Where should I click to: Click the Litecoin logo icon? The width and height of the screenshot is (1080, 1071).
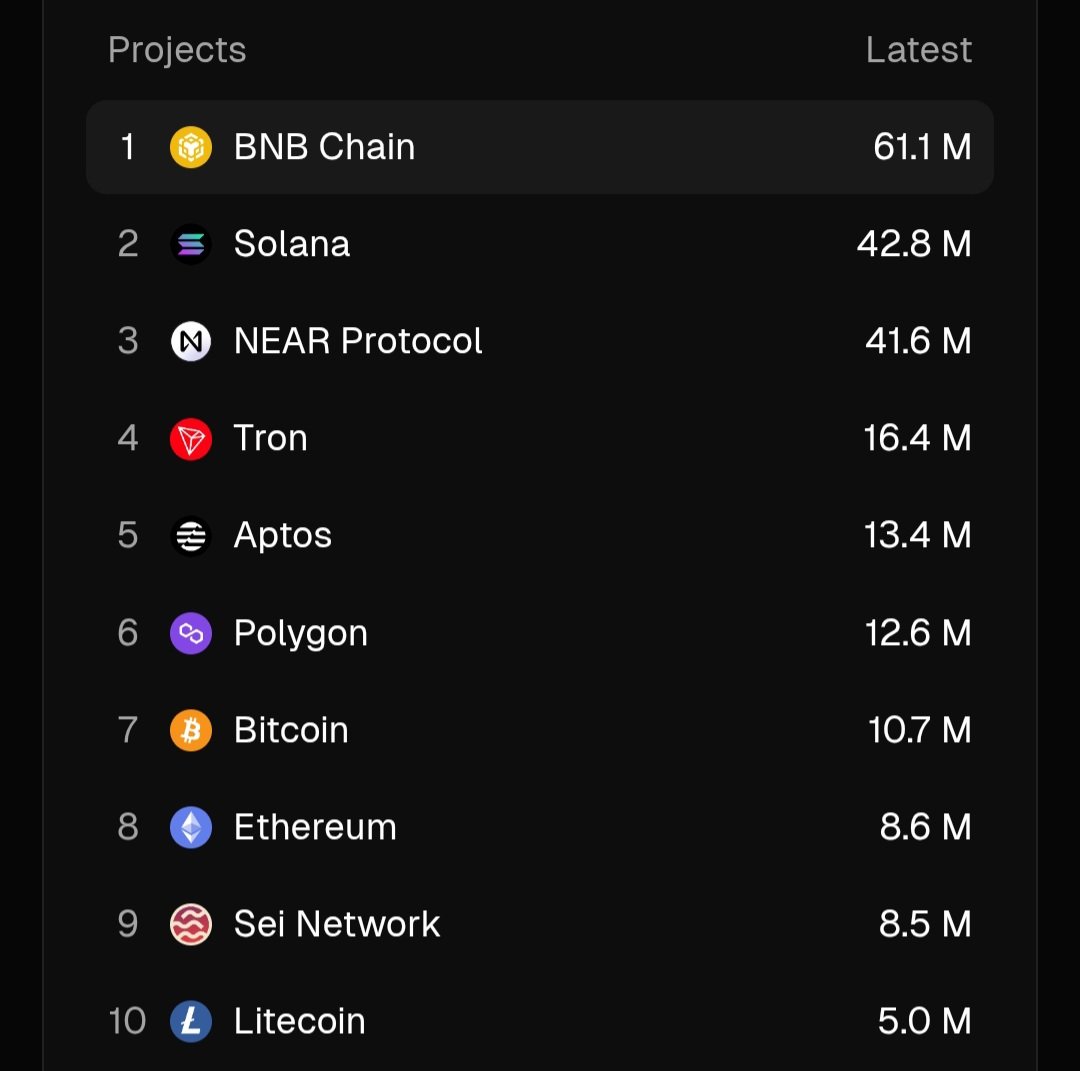[190, 1021]
